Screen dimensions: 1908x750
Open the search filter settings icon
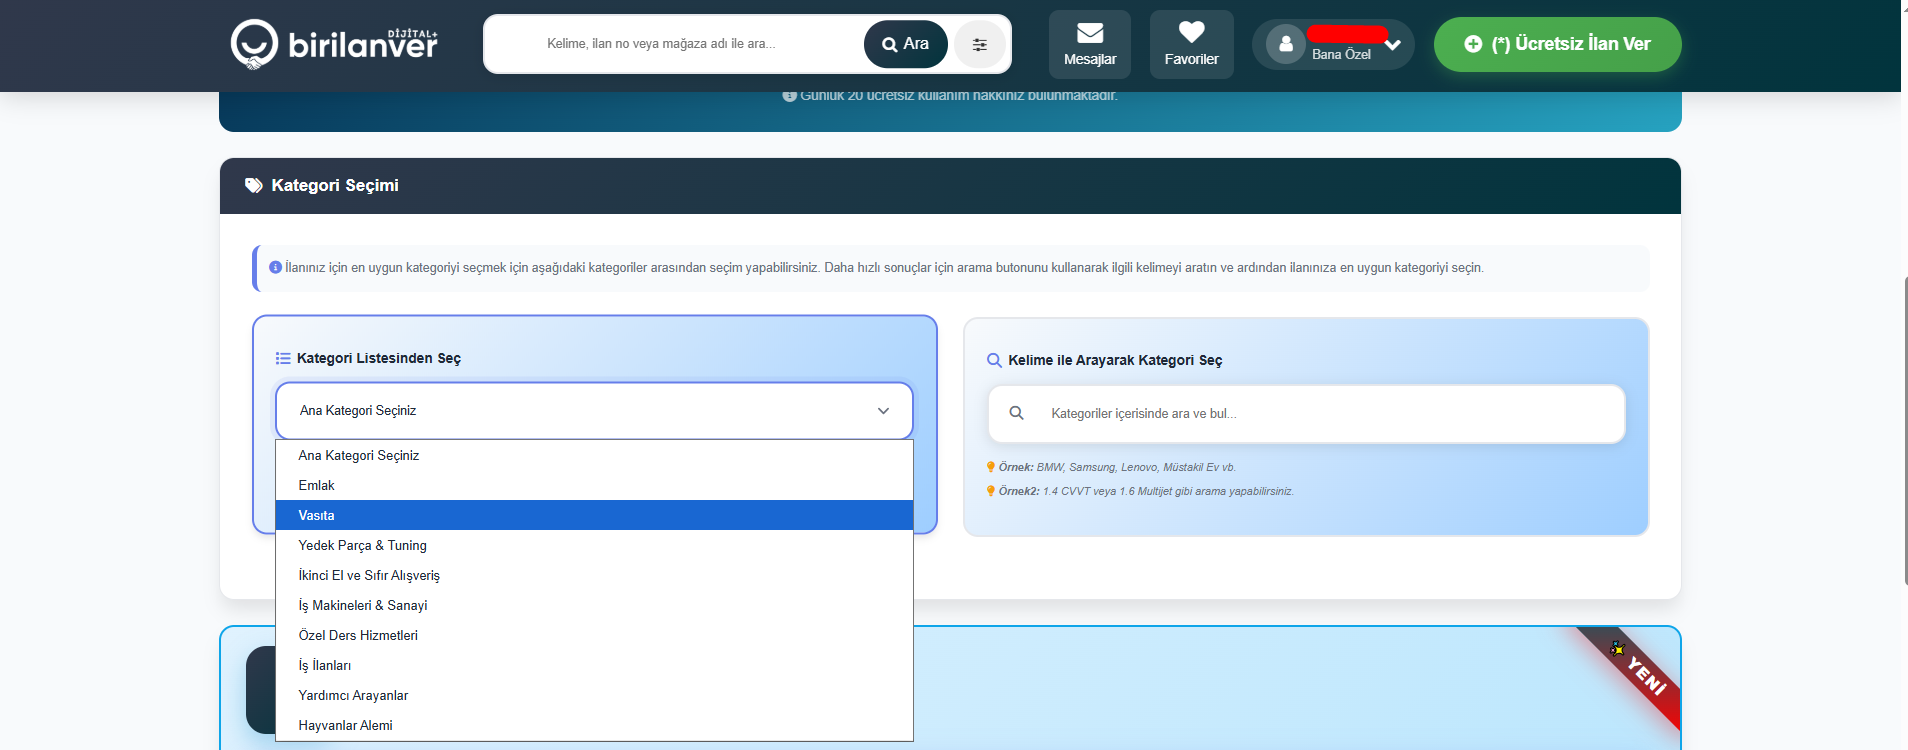[979, 44]
